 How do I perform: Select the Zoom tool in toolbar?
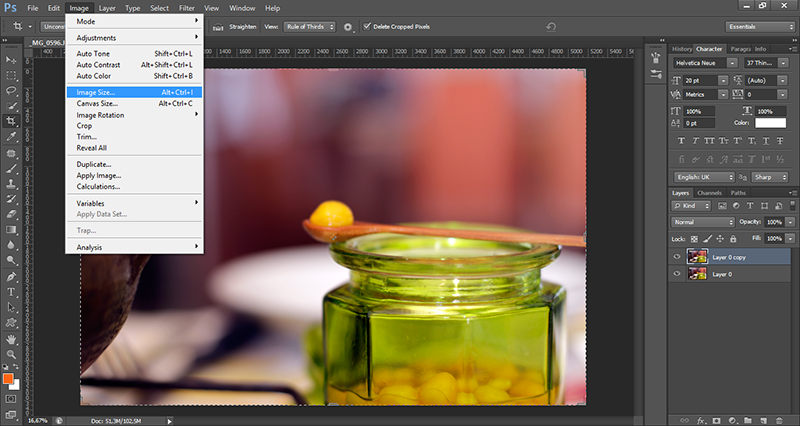12,354
